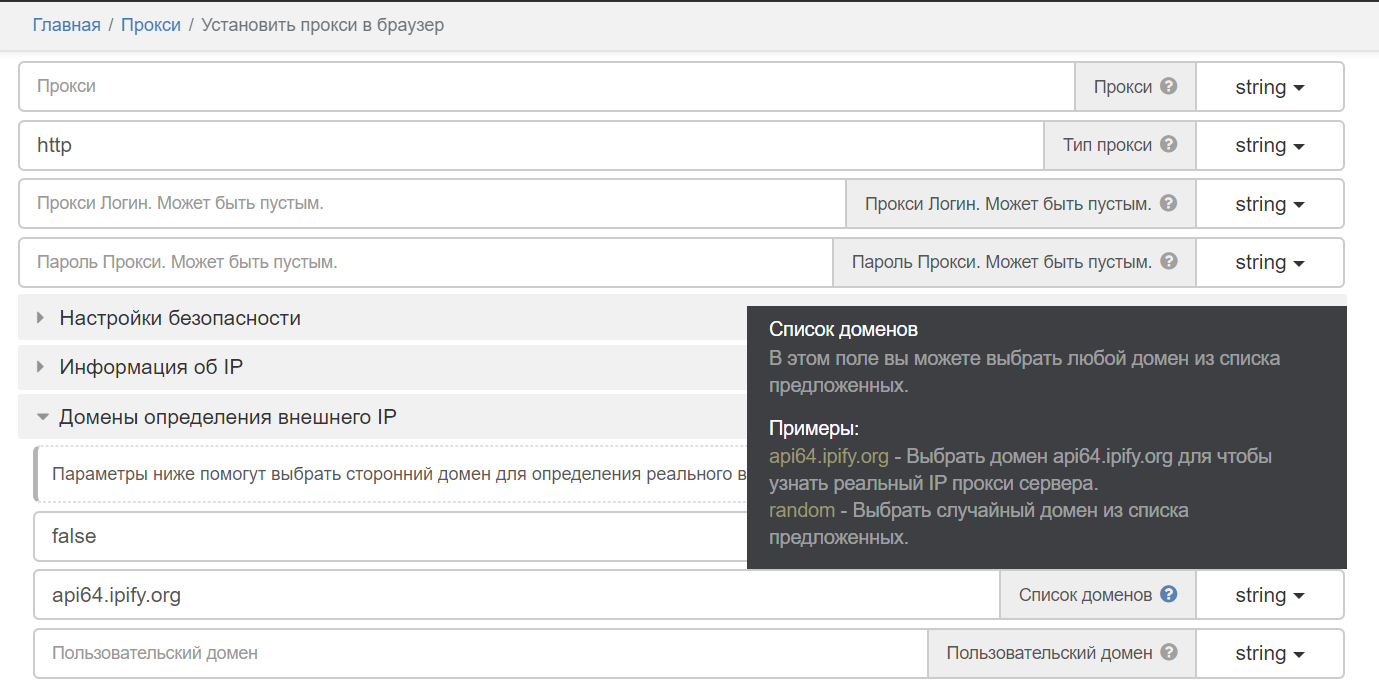Open Прокси page from breadcrumb

click(150, 24)
